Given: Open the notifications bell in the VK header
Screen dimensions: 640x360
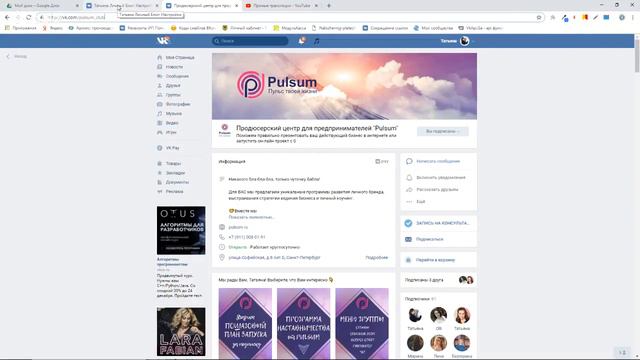Looking at the screenshot, I should point(302,40).
